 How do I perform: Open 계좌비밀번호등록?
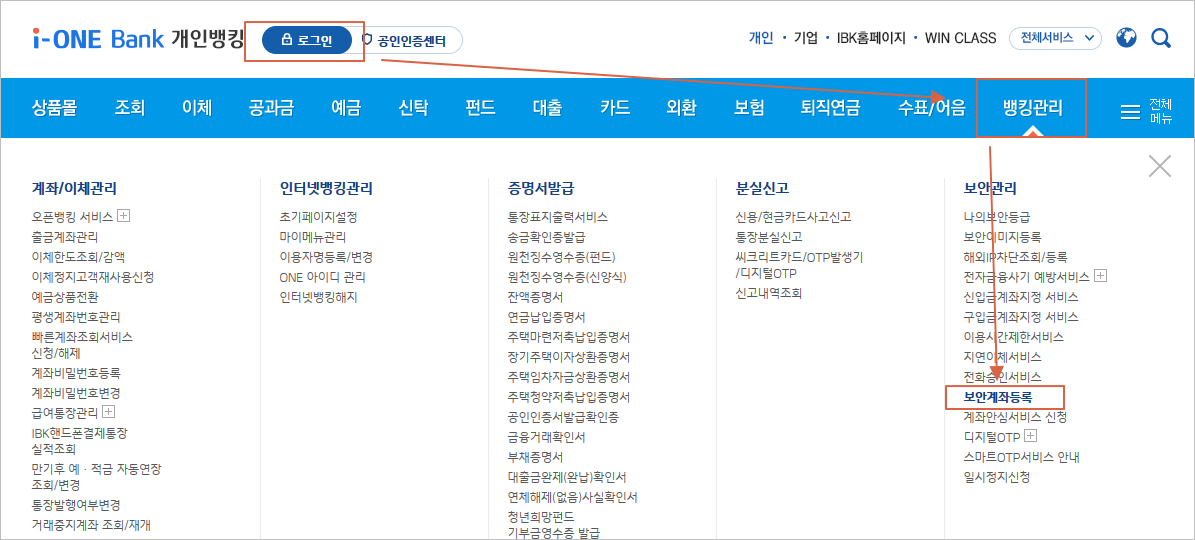76,373
